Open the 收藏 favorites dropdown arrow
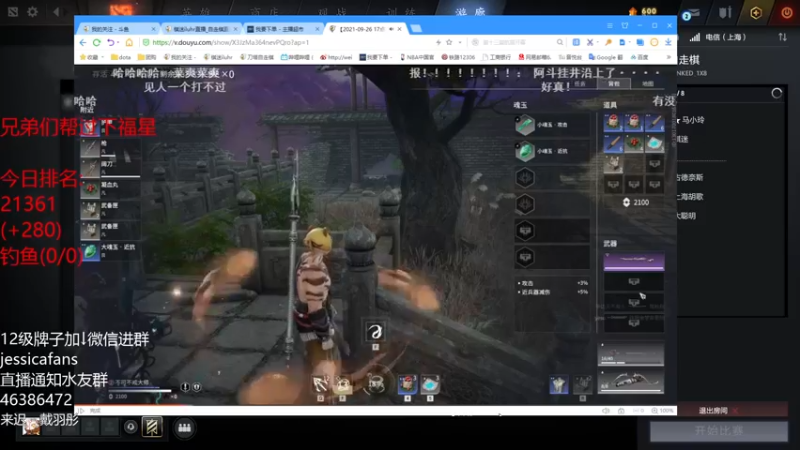This screenshot has width=800, height=450. [x=103, y=57]
